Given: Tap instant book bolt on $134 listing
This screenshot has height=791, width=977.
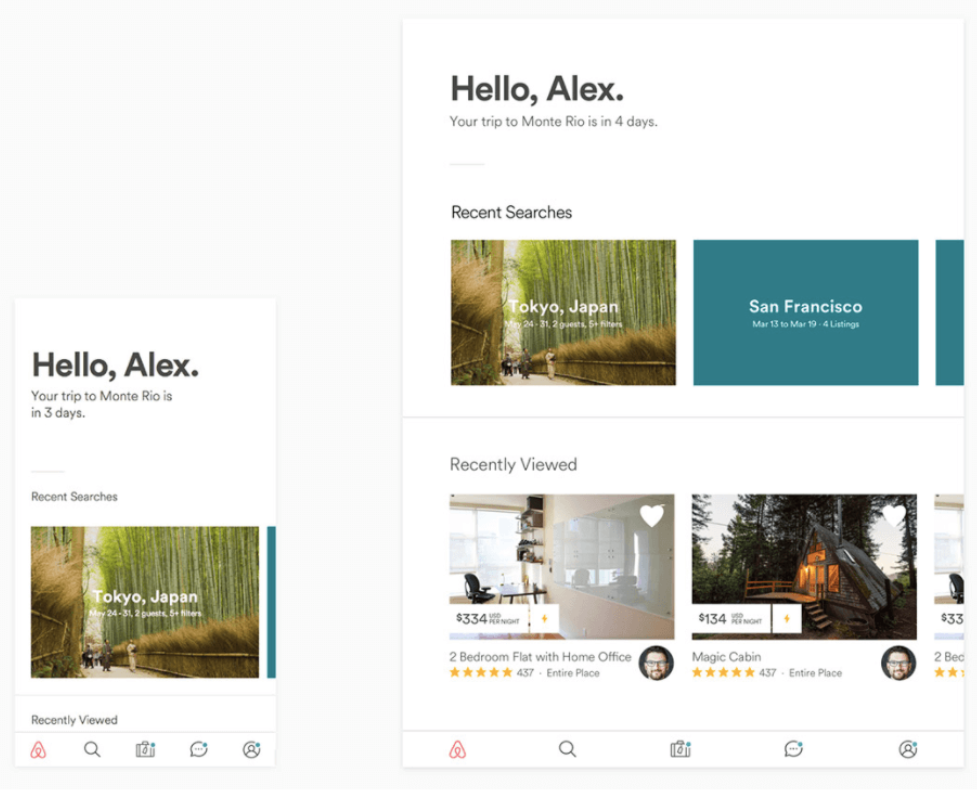Looking at the screenshot, I should tap(786, 619).
